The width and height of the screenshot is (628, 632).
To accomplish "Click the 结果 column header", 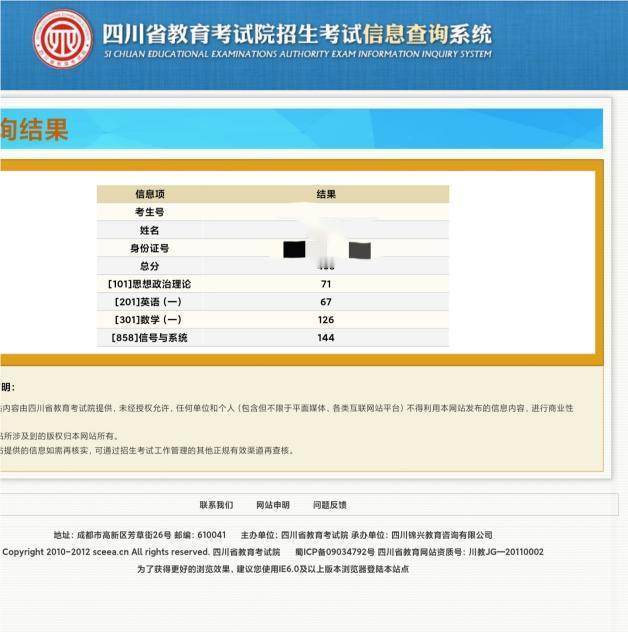I will (326, 194).
